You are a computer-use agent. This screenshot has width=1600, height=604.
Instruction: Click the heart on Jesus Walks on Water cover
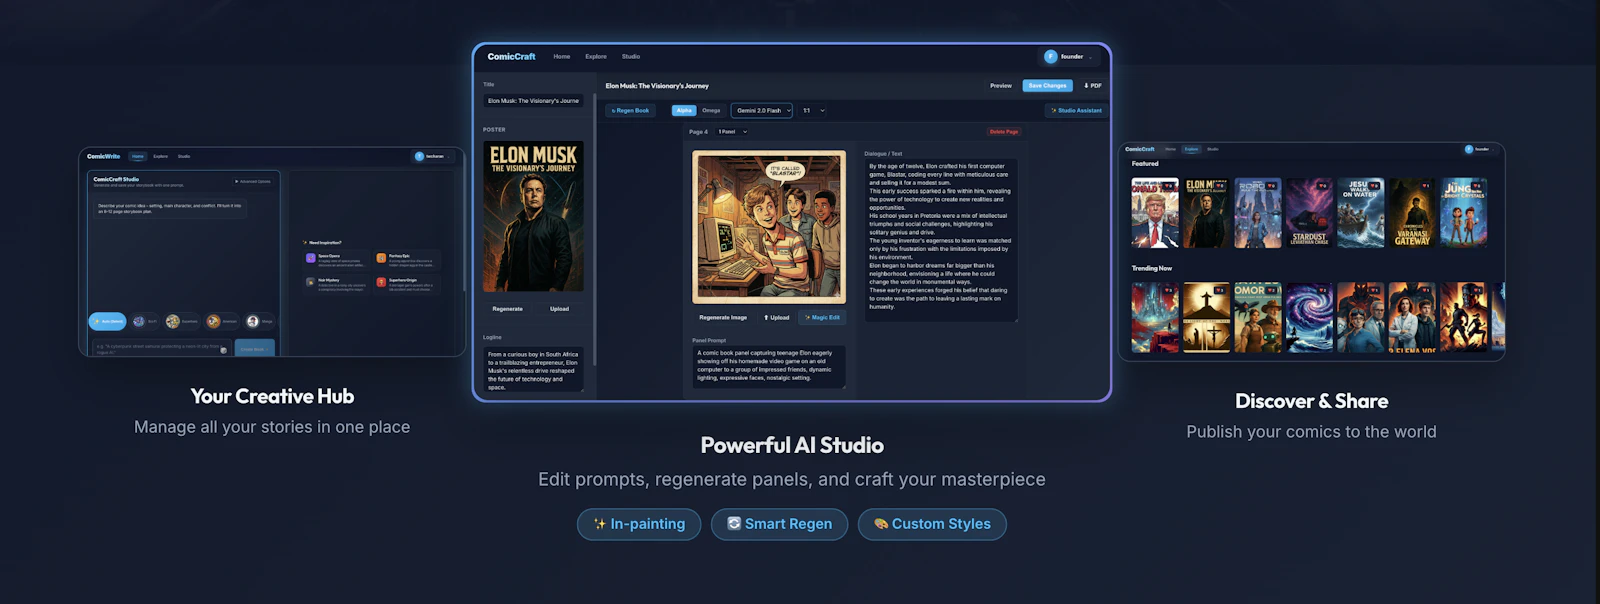point(1374,186)
